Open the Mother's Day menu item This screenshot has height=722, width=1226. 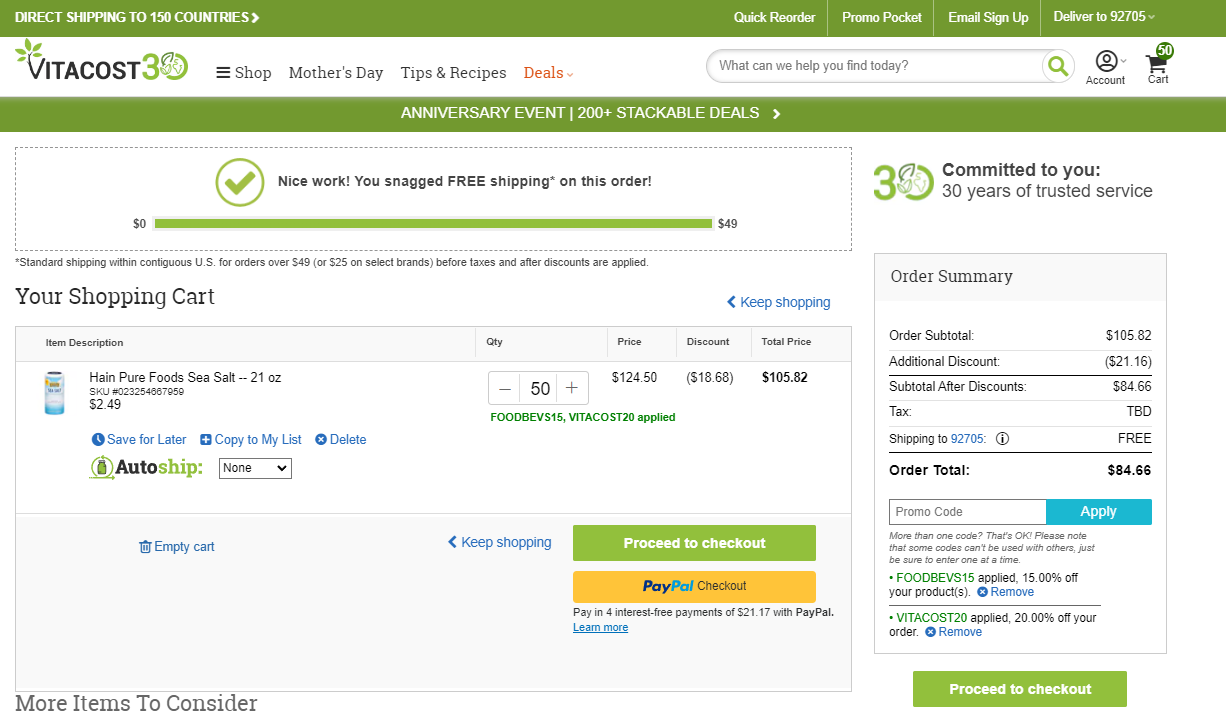pos(336,73)
